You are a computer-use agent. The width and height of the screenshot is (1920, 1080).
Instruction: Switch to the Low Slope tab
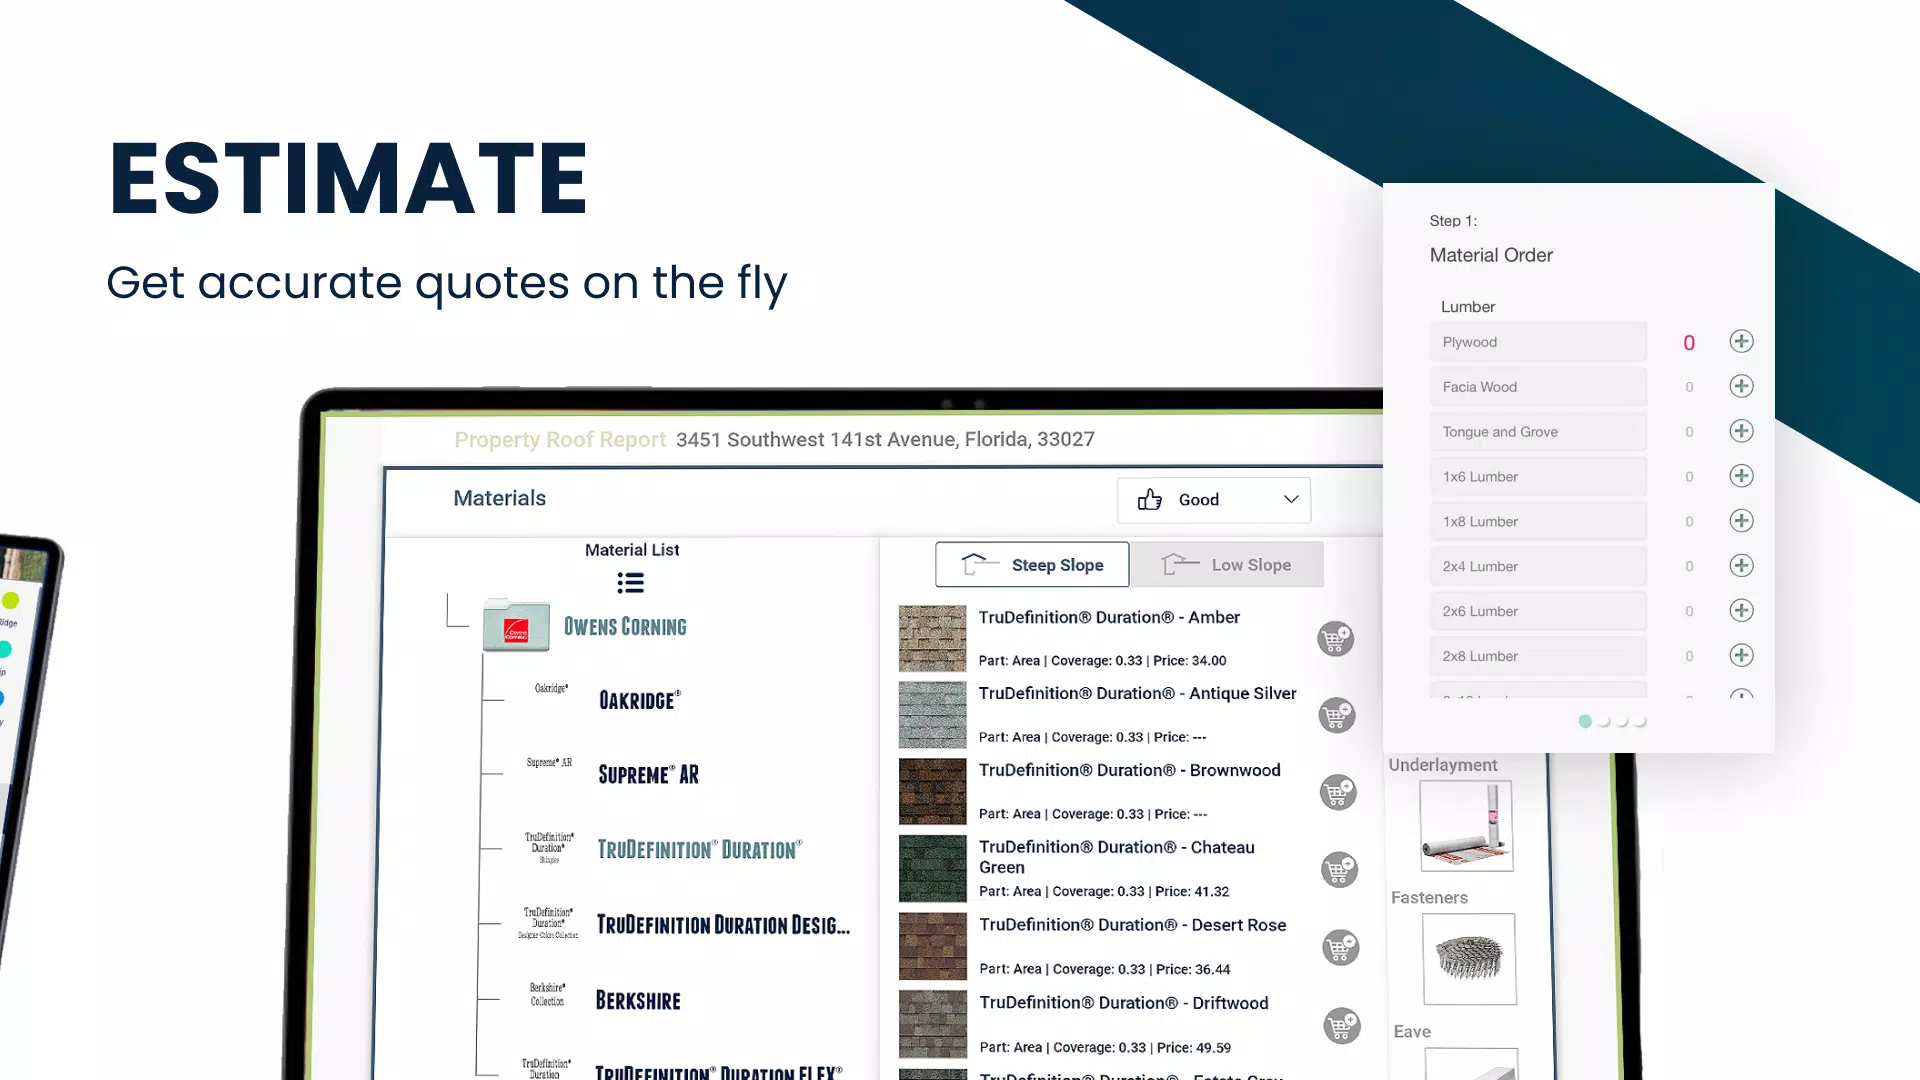(1227, 565)
